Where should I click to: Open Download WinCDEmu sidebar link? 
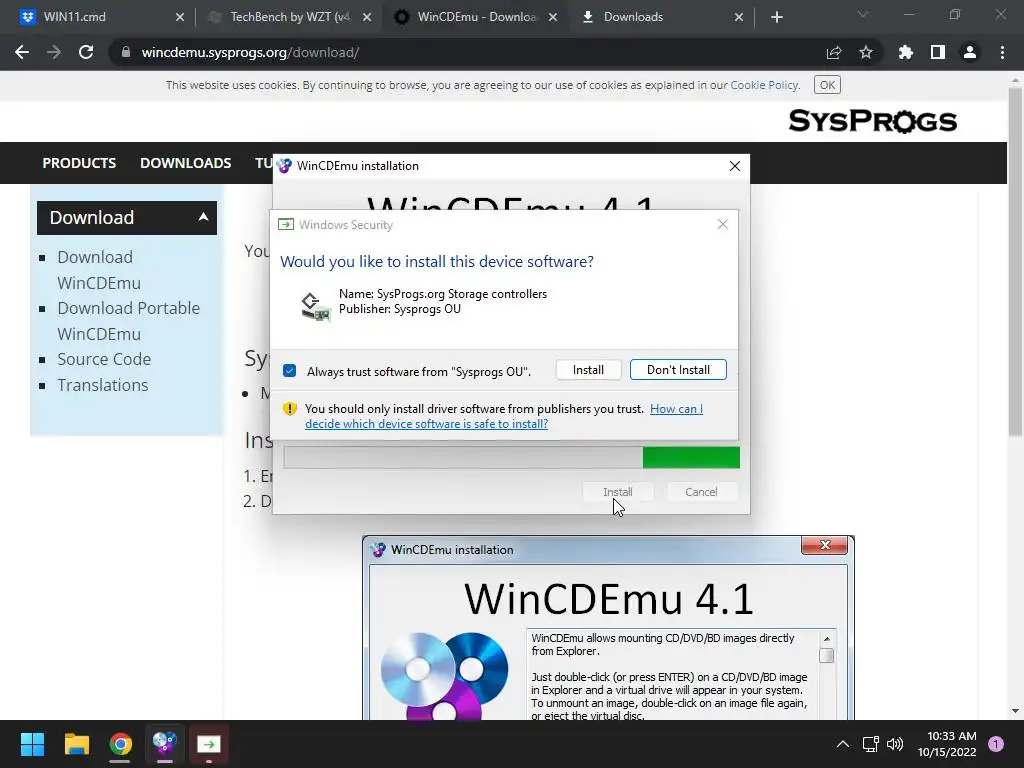point(99,270)
